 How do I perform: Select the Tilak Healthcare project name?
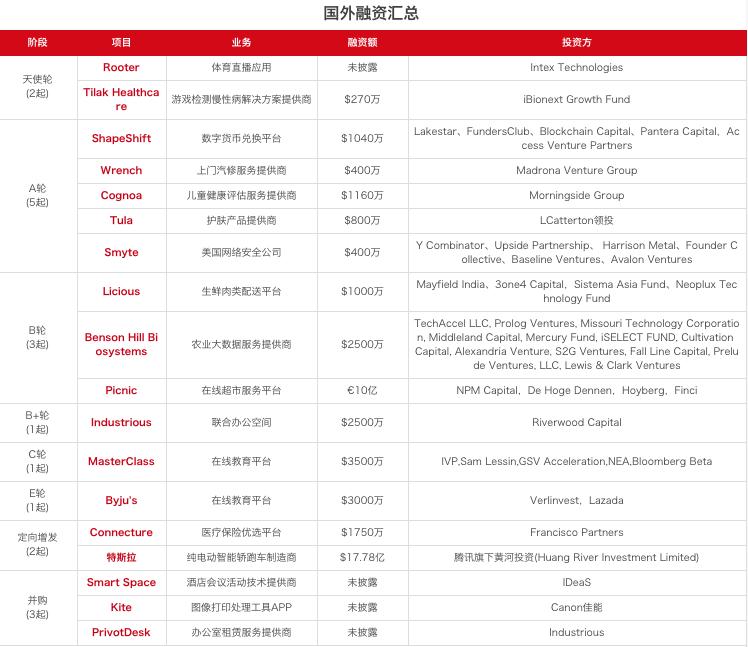click(x=121, y=99)
